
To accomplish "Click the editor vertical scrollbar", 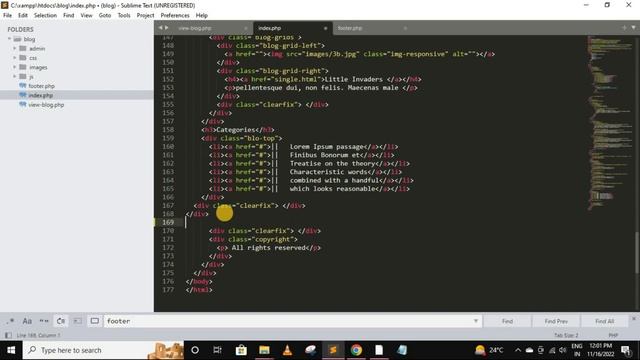I will point(637,253).
